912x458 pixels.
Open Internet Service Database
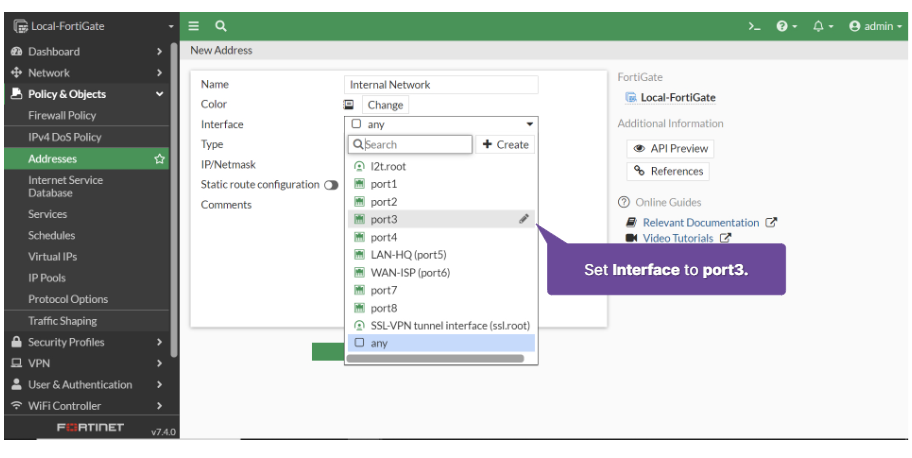point(65,186)
